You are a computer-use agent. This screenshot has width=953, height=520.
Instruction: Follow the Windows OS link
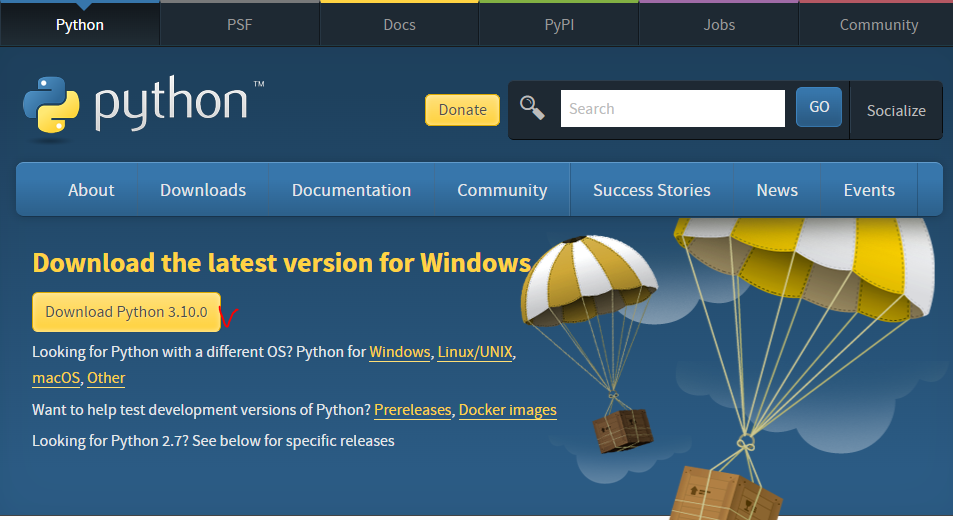[x=399, y=352]
